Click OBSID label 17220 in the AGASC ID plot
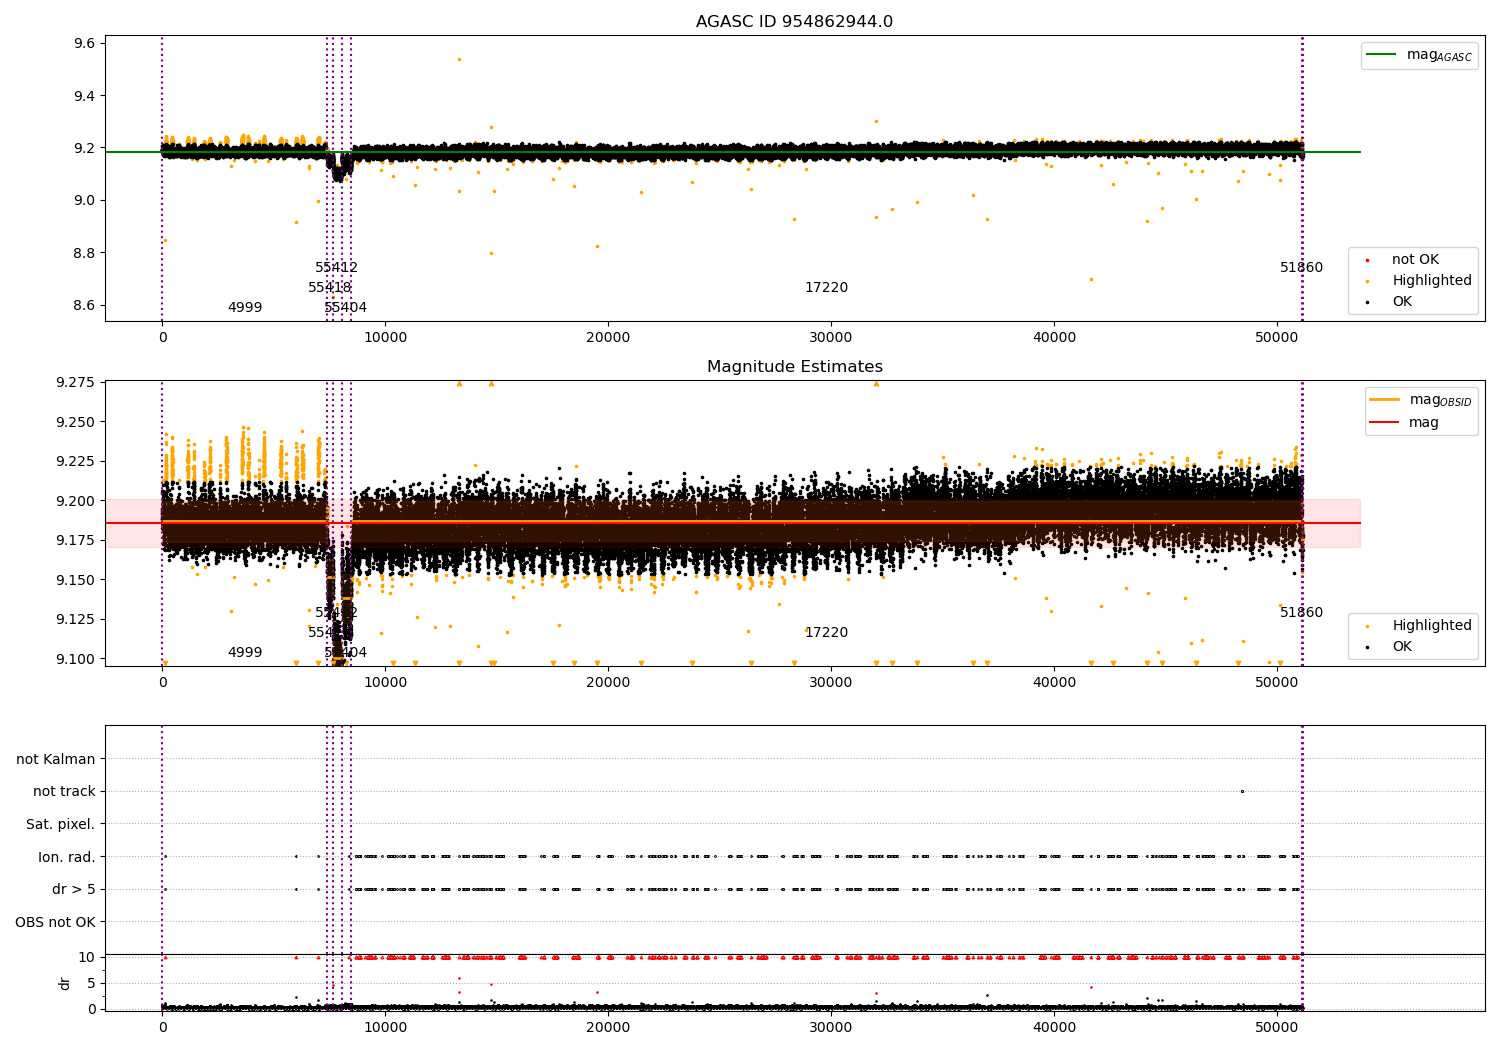This screenshot has width=1500, height=1050. coord(826,288)
